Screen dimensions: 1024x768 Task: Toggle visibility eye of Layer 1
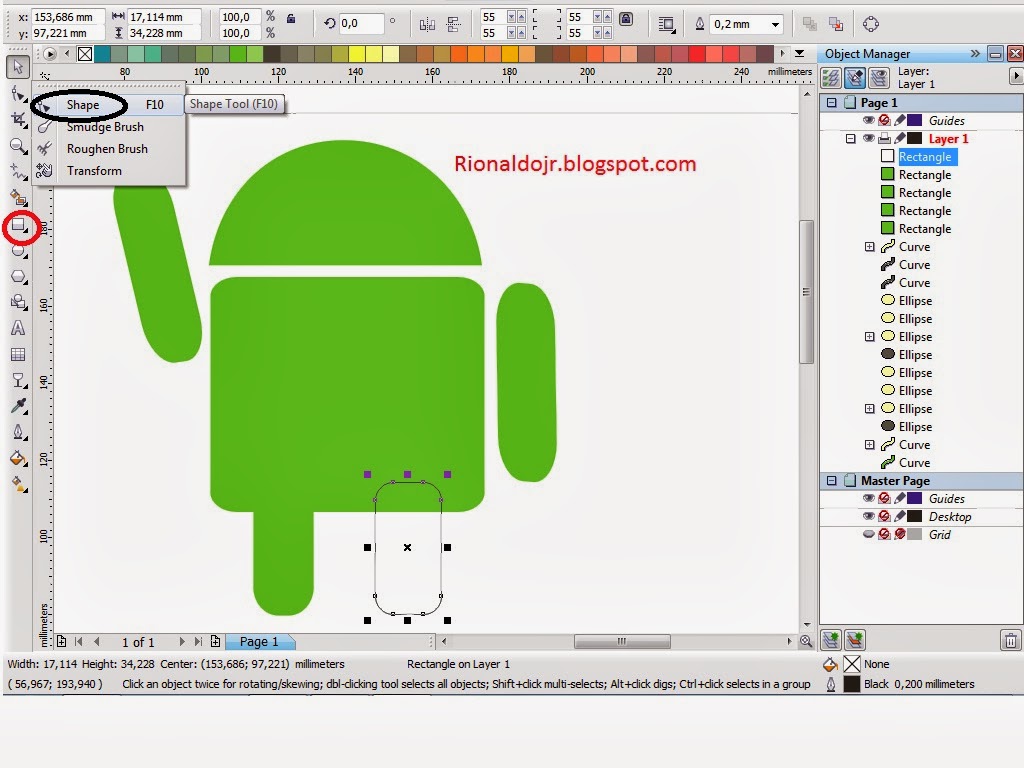pos(869,138)
